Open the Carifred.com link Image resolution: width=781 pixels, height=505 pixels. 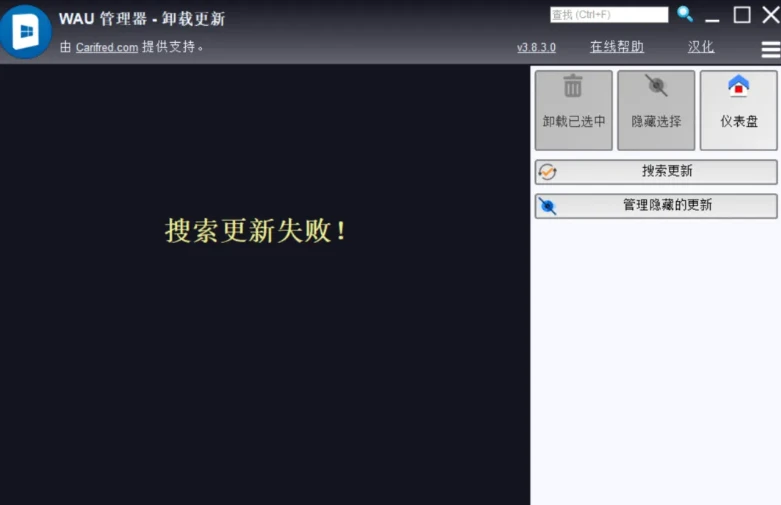107,47
